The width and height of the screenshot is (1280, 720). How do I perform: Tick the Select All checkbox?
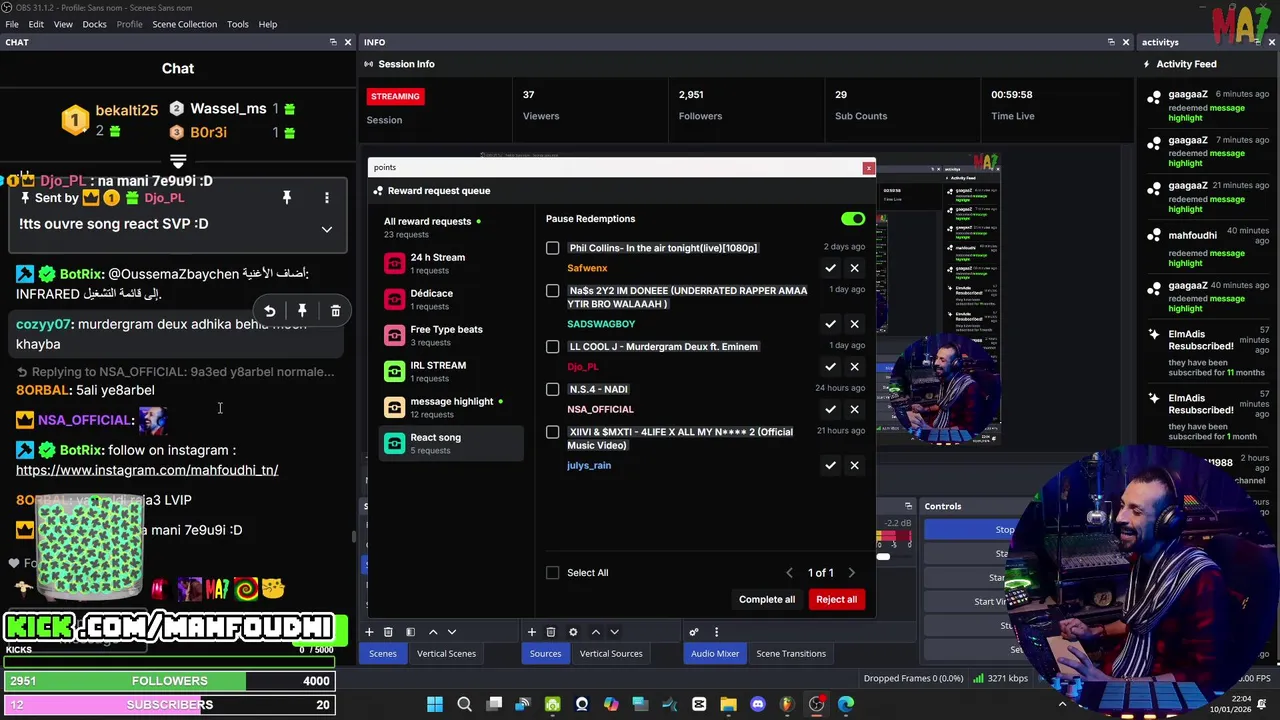click(553, 573)
